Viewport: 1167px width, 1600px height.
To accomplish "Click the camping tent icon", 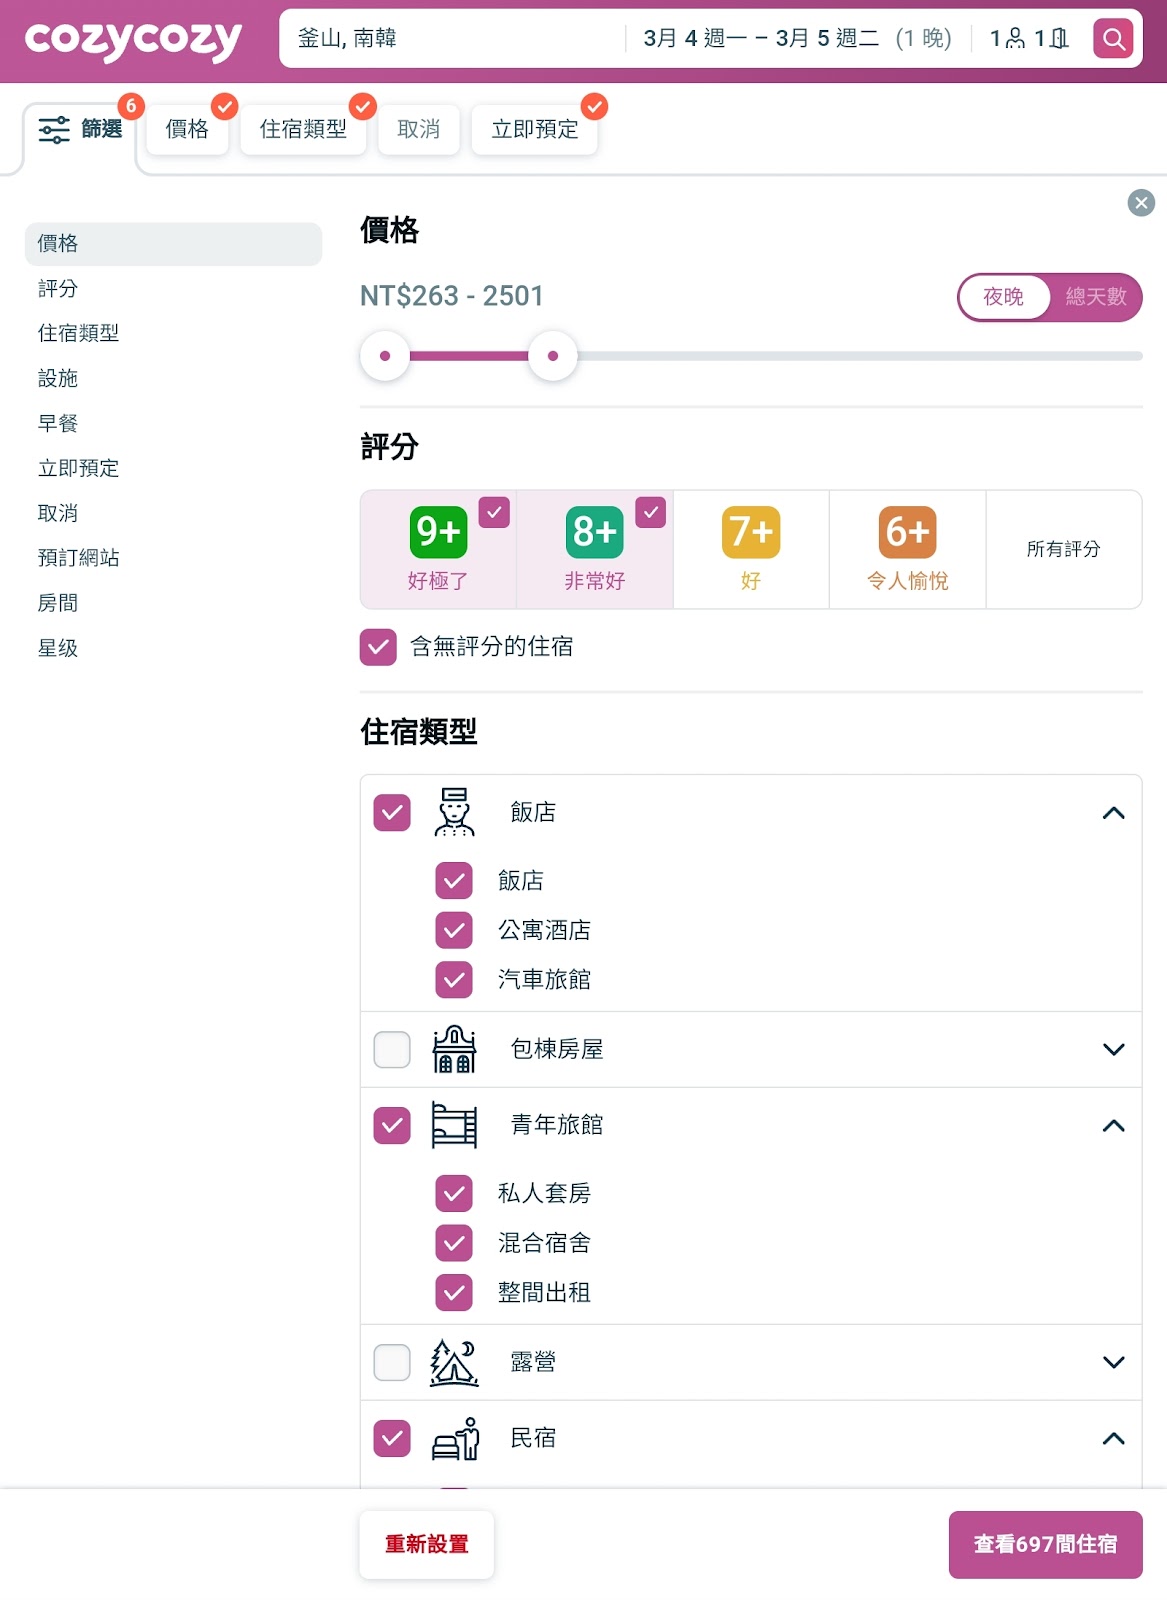I will click(454, 1362).
